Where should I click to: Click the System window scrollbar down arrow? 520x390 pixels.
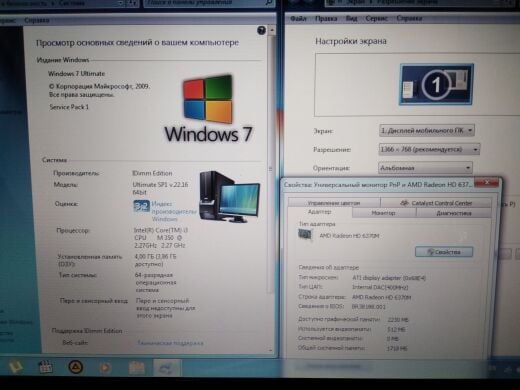pos(271,350)
